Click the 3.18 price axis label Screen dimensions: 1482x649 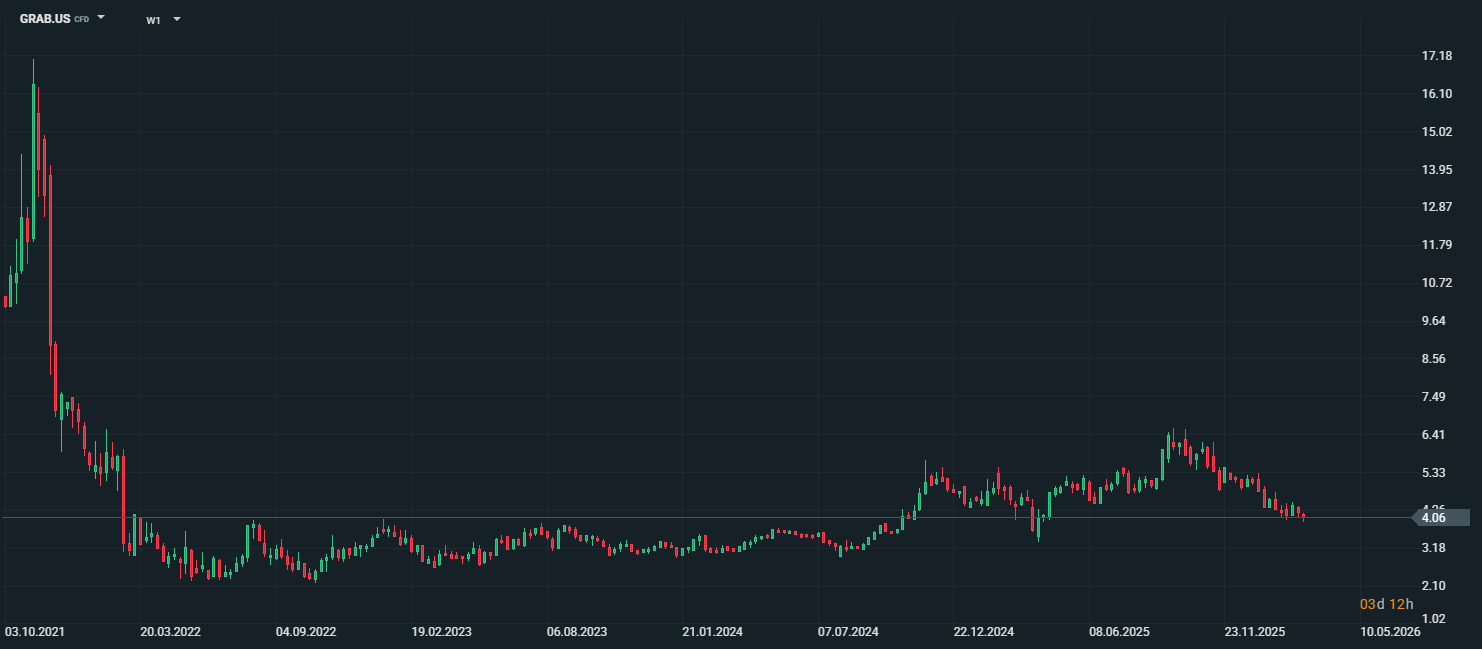(1436, 548)
